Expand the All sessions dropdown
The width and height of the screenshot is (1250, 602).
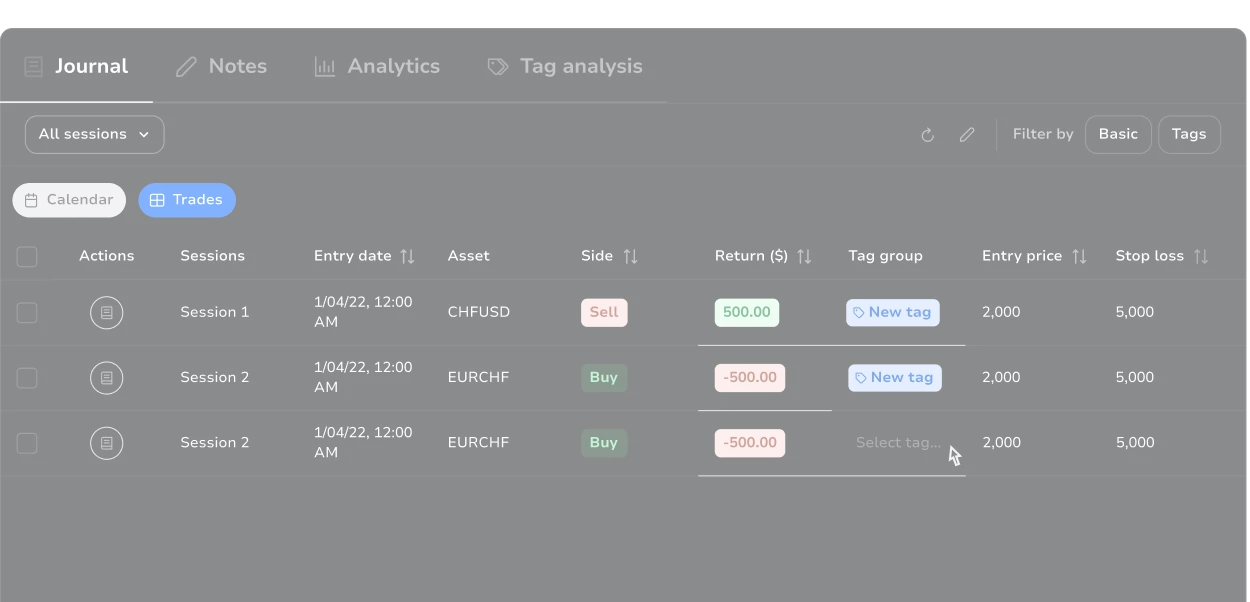click(95, 134)
